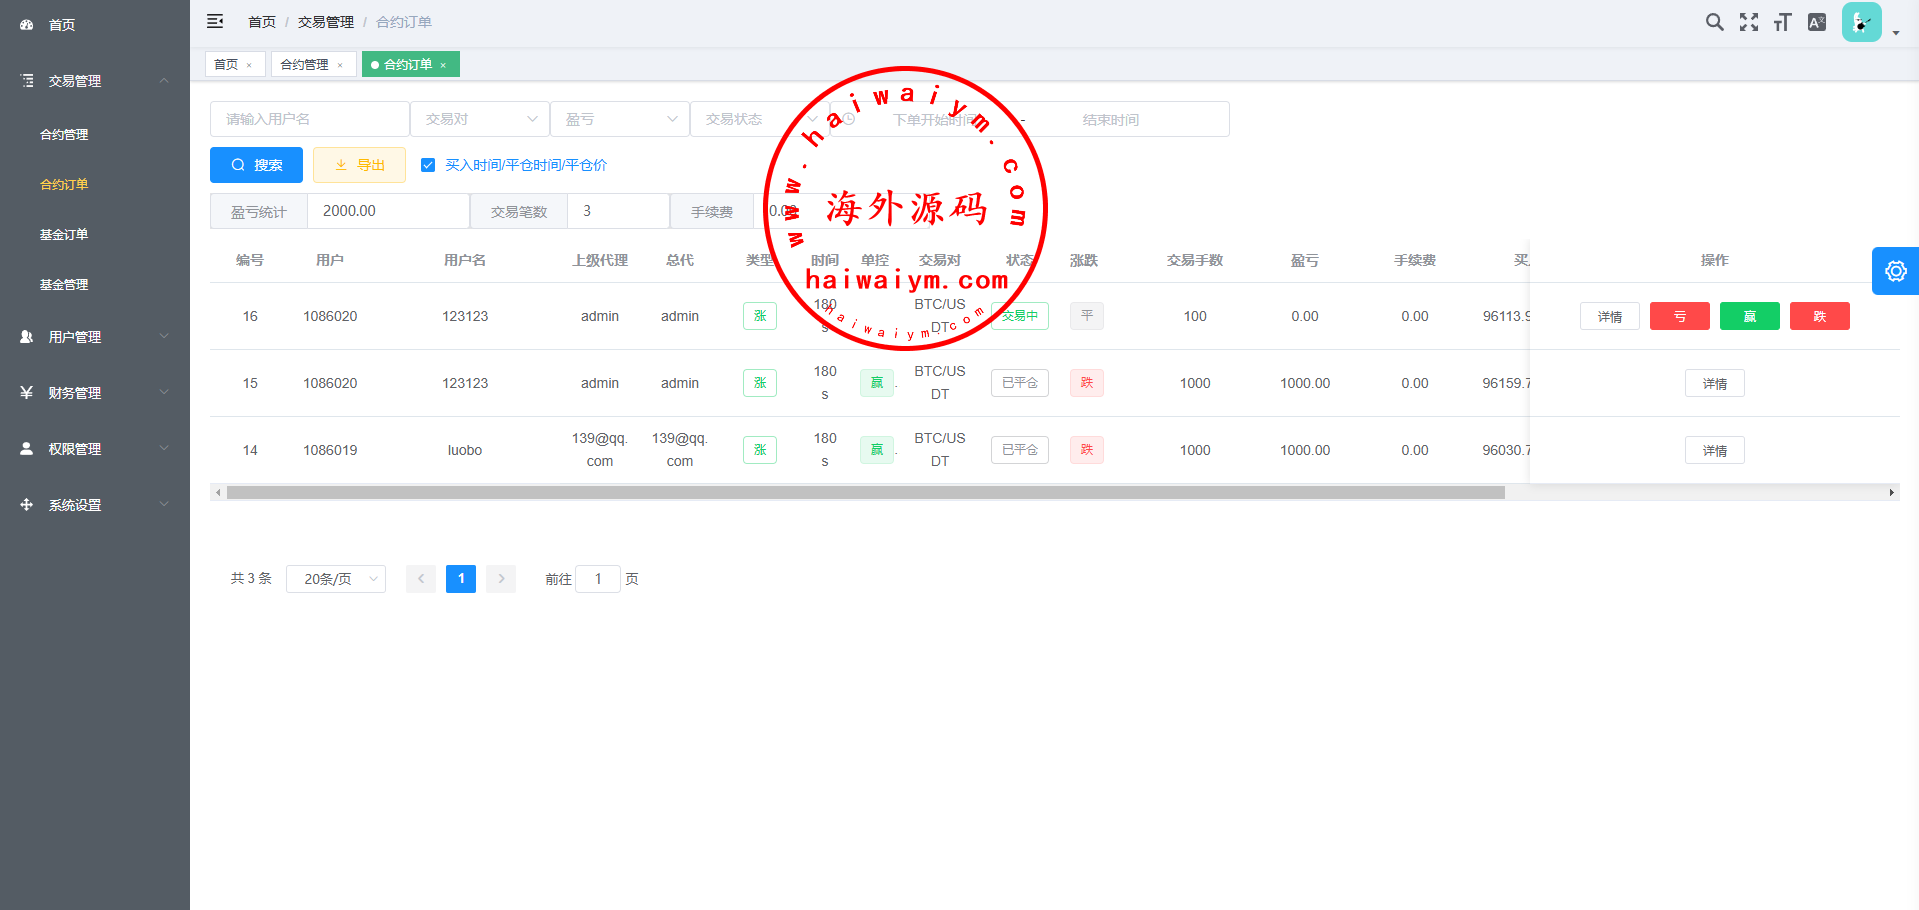Viewport: 1919px width, 910px height.
Task: Collapse sidebar using hamburger icon
Action: (x=215, y=21)
